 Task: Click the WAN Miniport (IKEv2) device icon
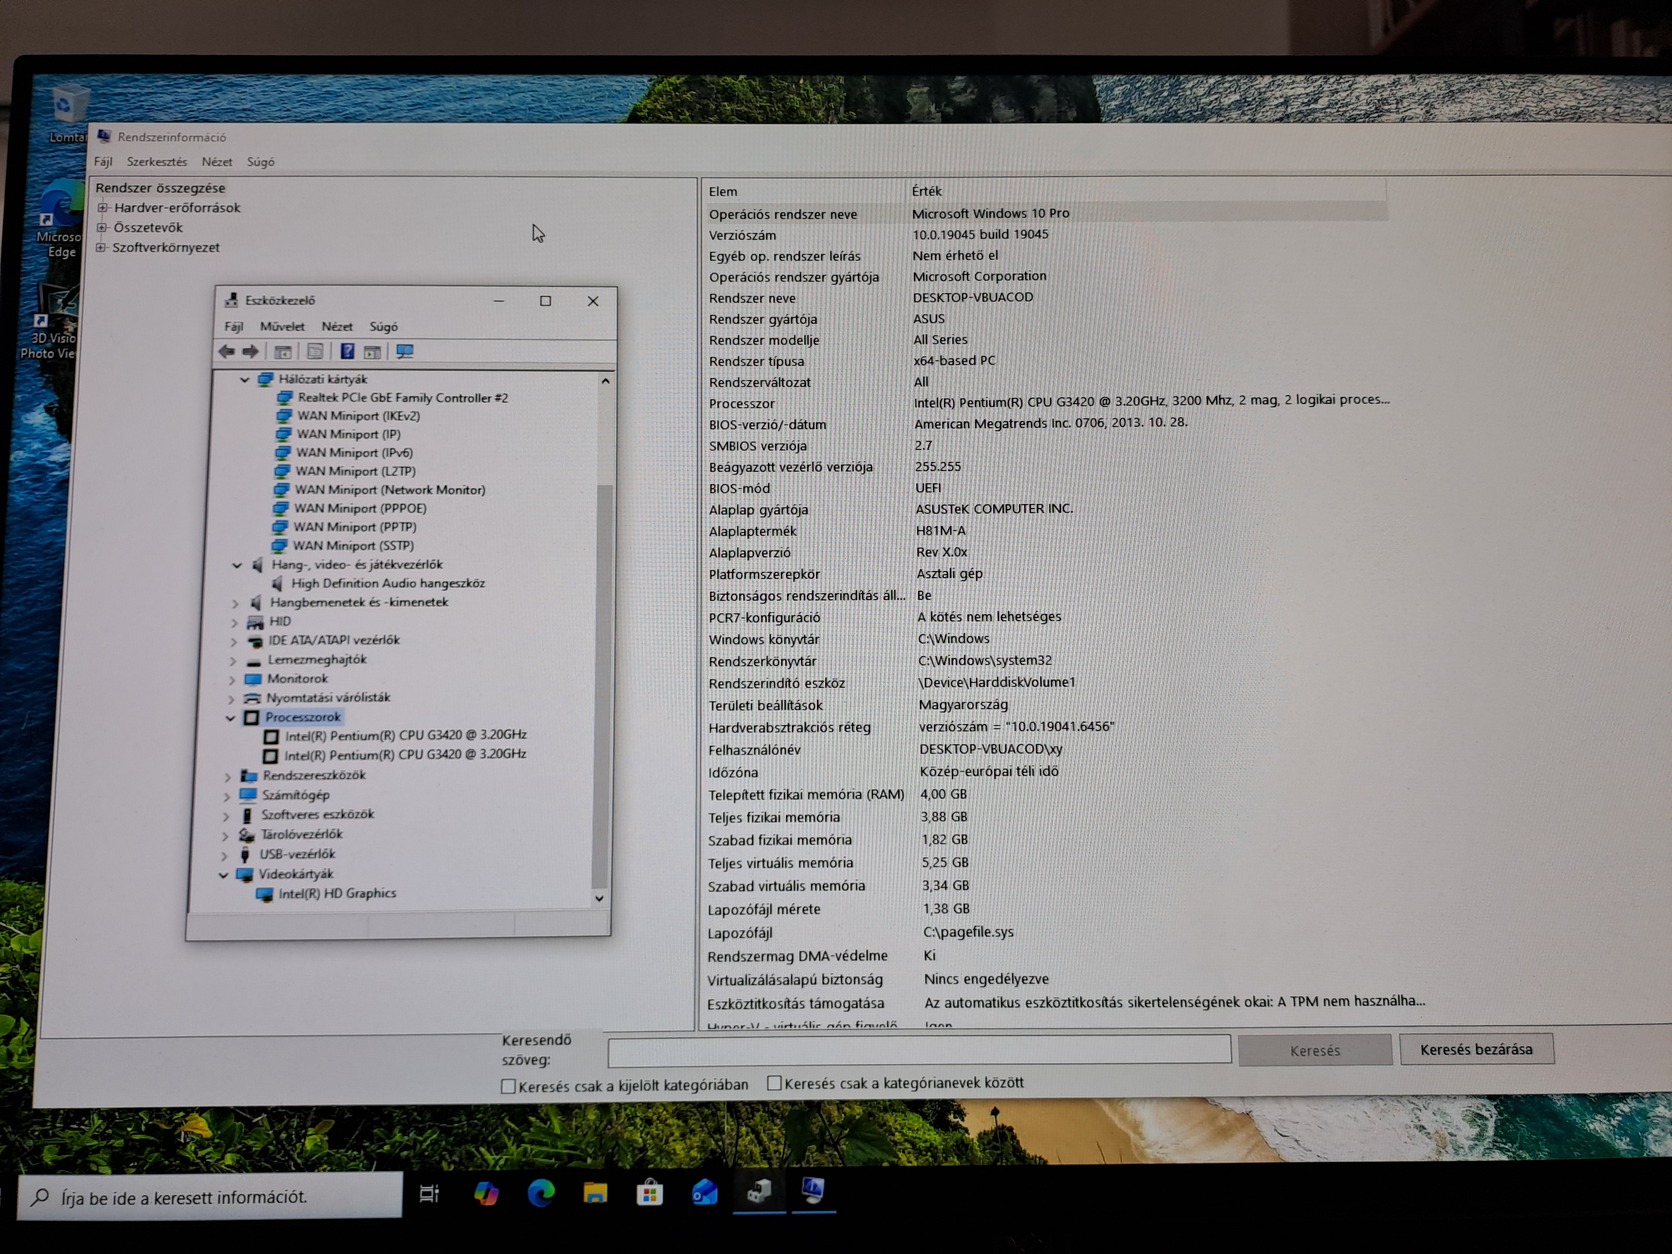click(x=284, y=416)
